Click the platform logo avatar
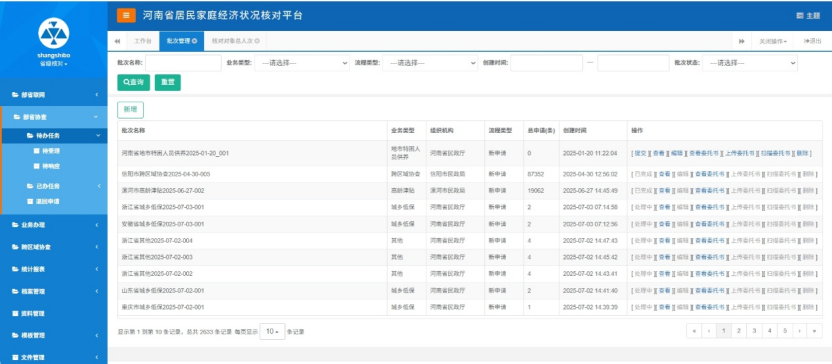Viewport: 832px width, 364px height. point(54,33)
